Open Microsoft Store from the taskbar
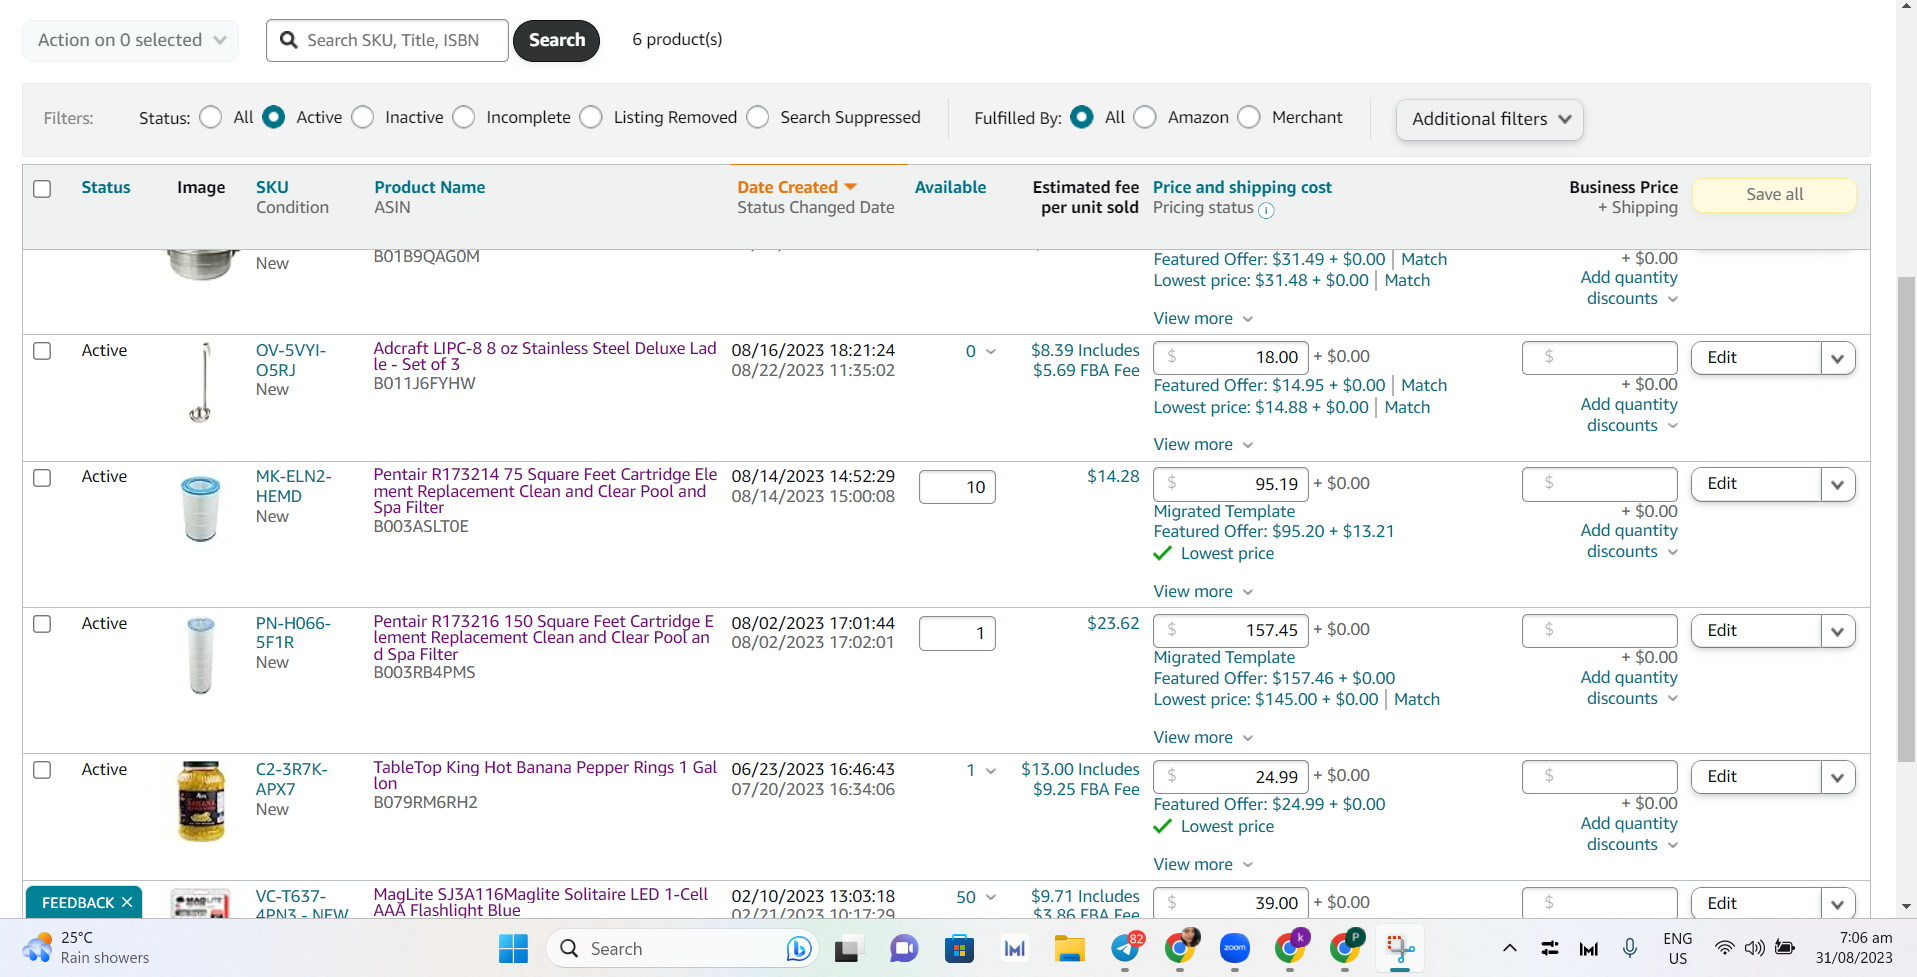The width and height of the screenshot is (1917, 977). [959, 948]
